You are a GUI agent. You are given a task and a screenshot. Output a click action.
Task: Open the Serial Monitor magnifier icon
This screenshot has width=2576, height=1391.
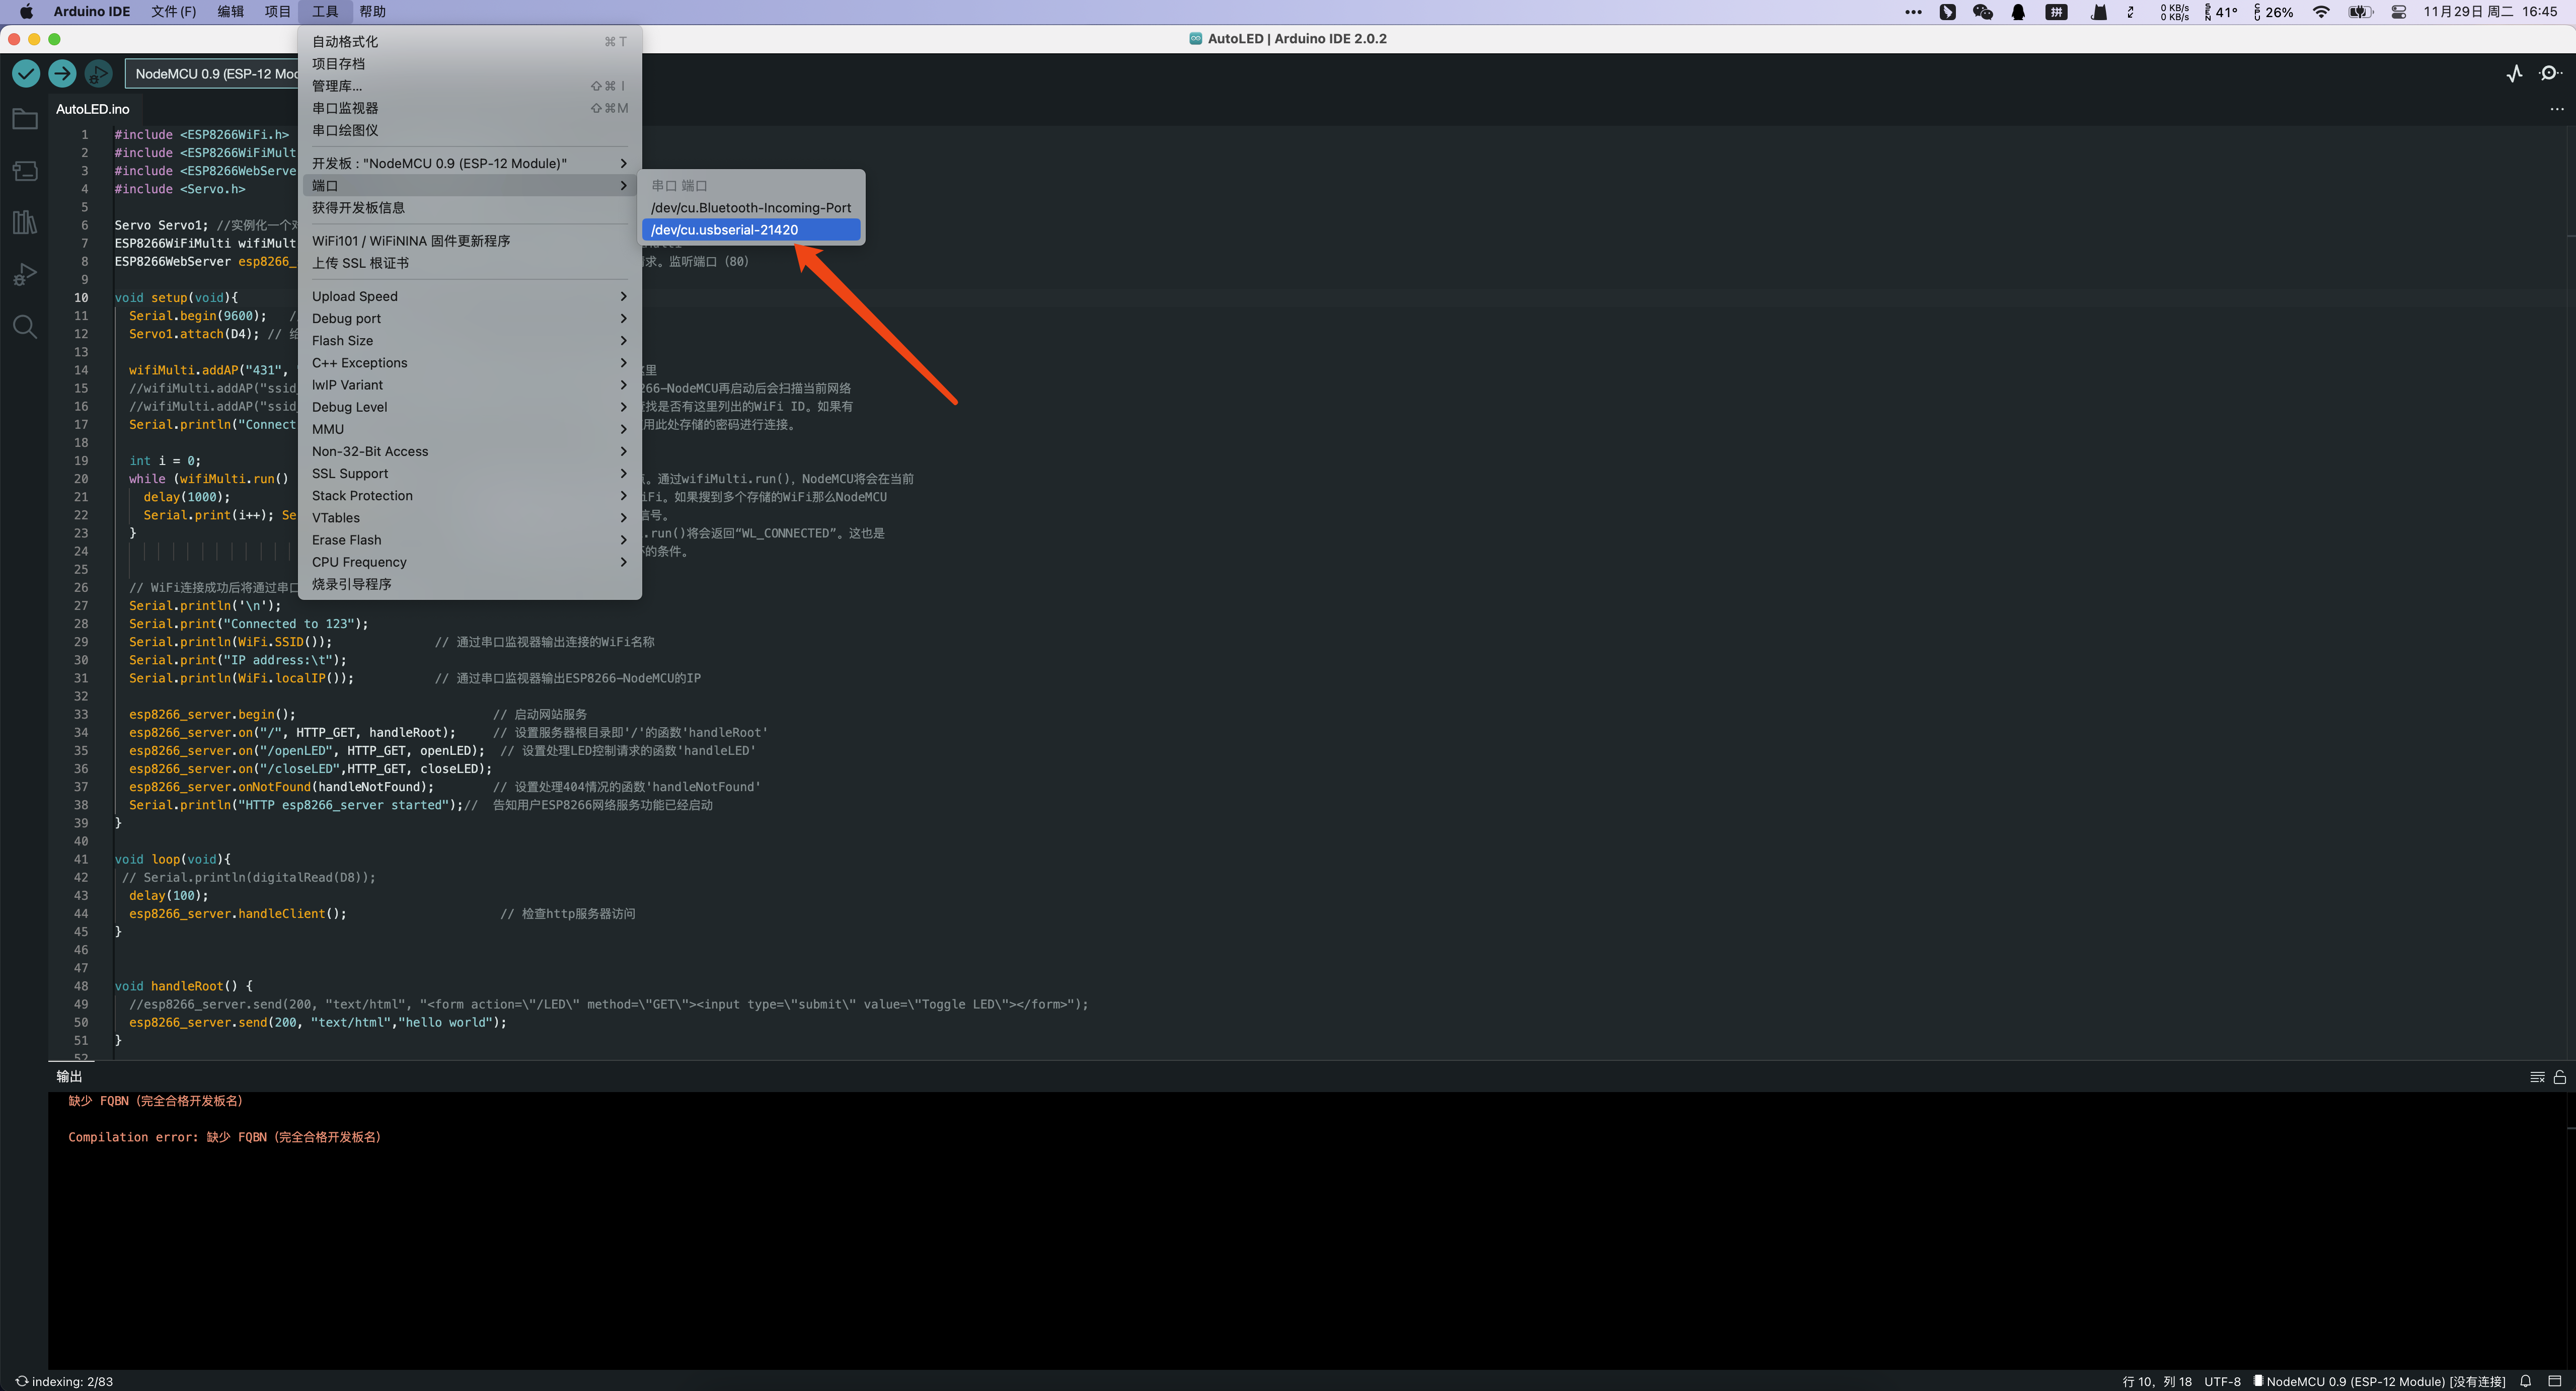[2550, 73]
